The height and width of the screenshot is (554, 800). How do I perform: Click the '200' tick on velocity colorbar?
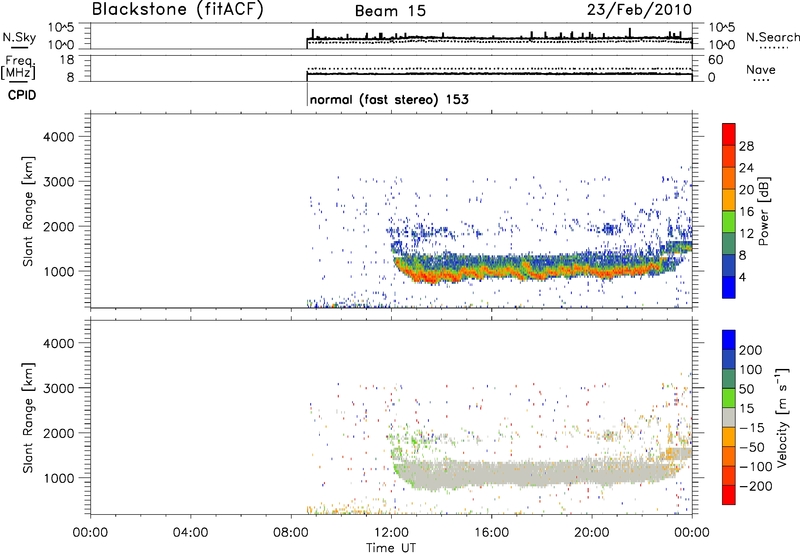click(751, 350)
